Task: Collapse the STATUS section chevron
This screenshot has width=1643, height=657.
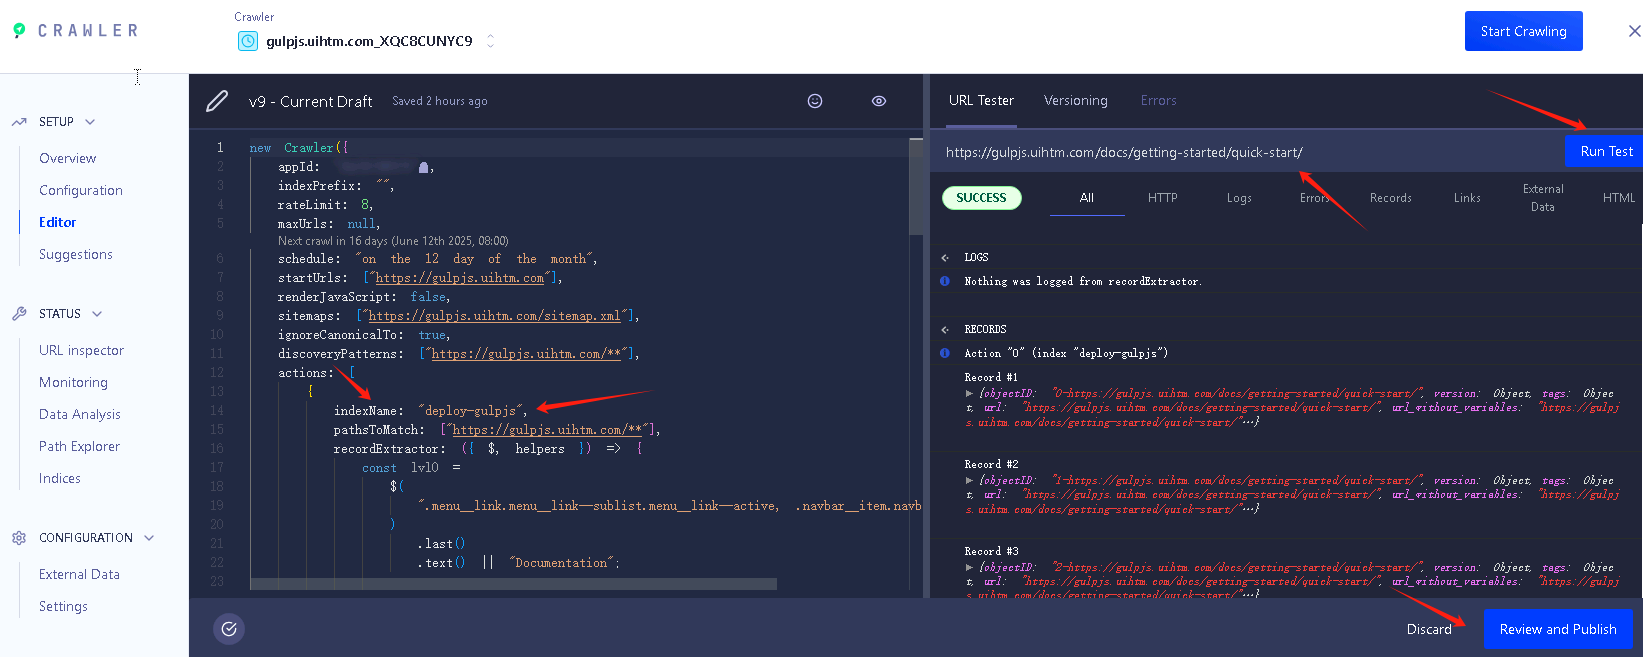Action: pos(97,314)
